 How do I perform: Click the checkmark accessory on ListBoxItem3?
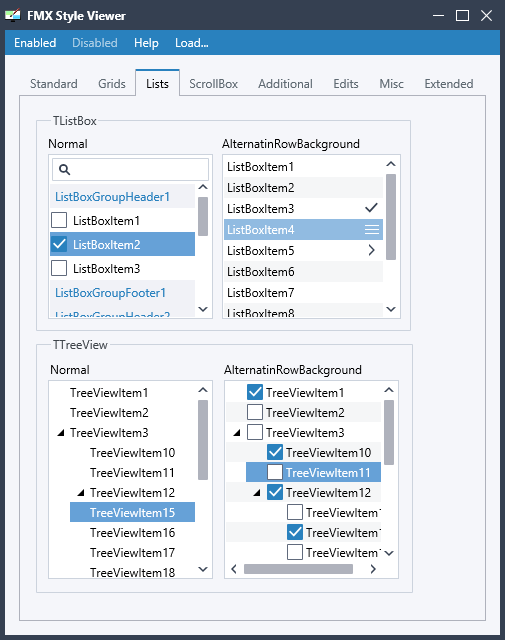pos(371,208)
